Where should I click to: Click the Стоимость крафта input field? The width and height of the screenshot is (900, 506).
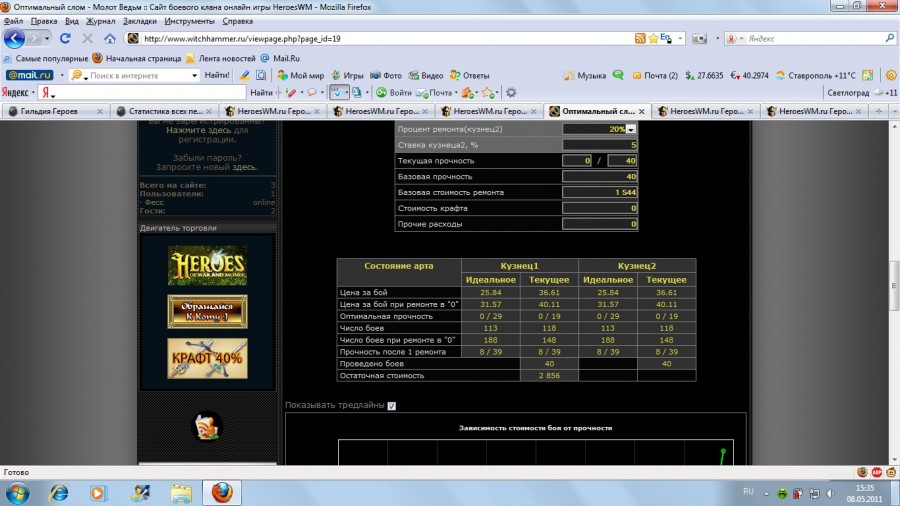[600, 208]
